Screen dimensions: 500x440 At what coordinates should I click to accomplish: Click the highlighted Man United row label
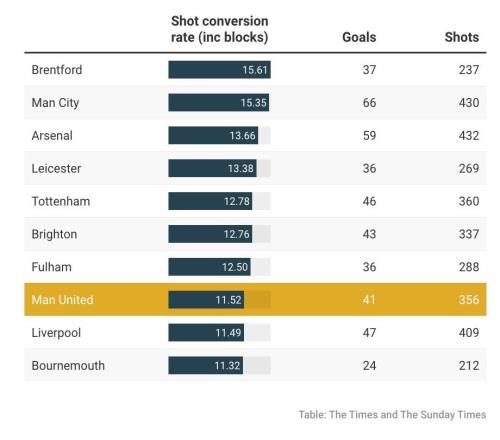[x=62, y=300]
